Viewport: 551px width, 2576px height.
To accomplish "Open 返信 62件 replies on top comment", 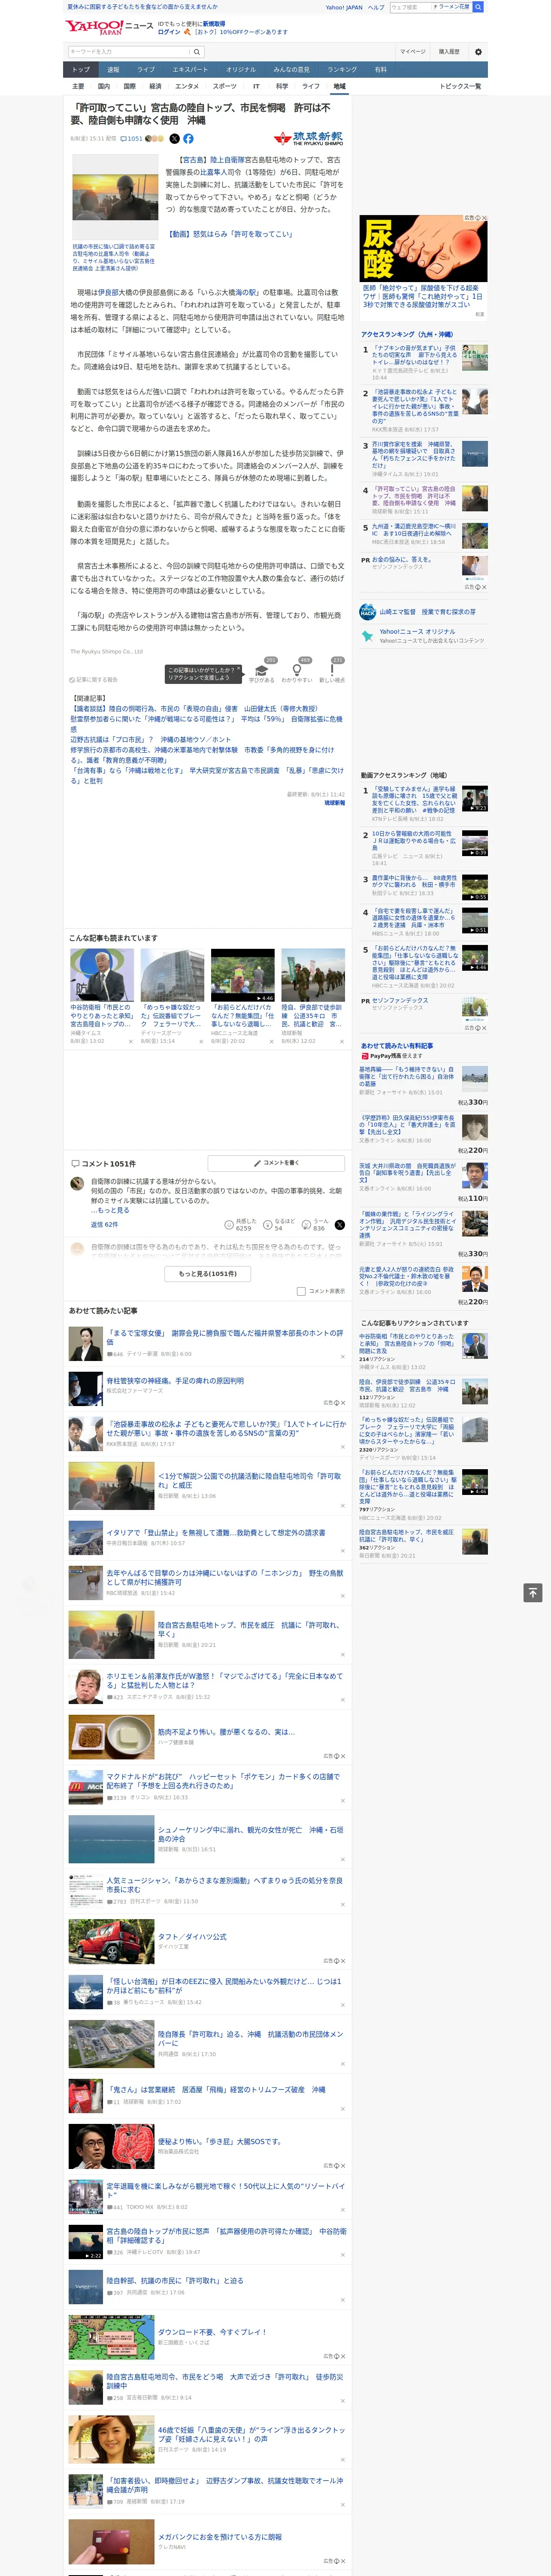I will point(104,1224).
